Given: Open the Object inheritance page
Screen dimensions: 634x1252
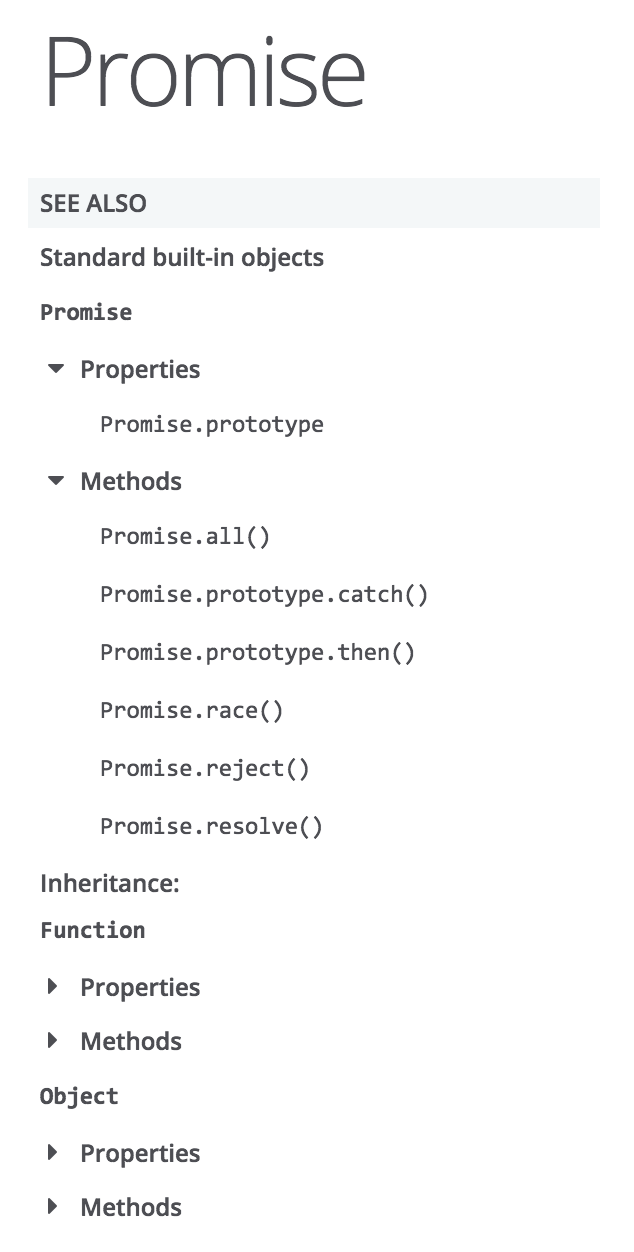Looking at the screenshot, I should coord(79,1096).
